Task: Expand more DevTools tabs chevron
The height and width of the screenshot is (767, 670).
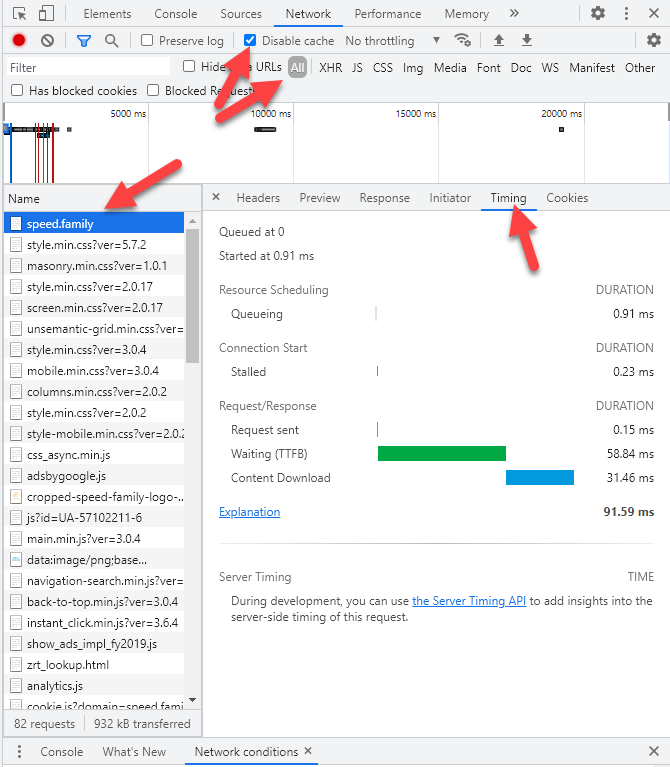Action: point(514,14)
